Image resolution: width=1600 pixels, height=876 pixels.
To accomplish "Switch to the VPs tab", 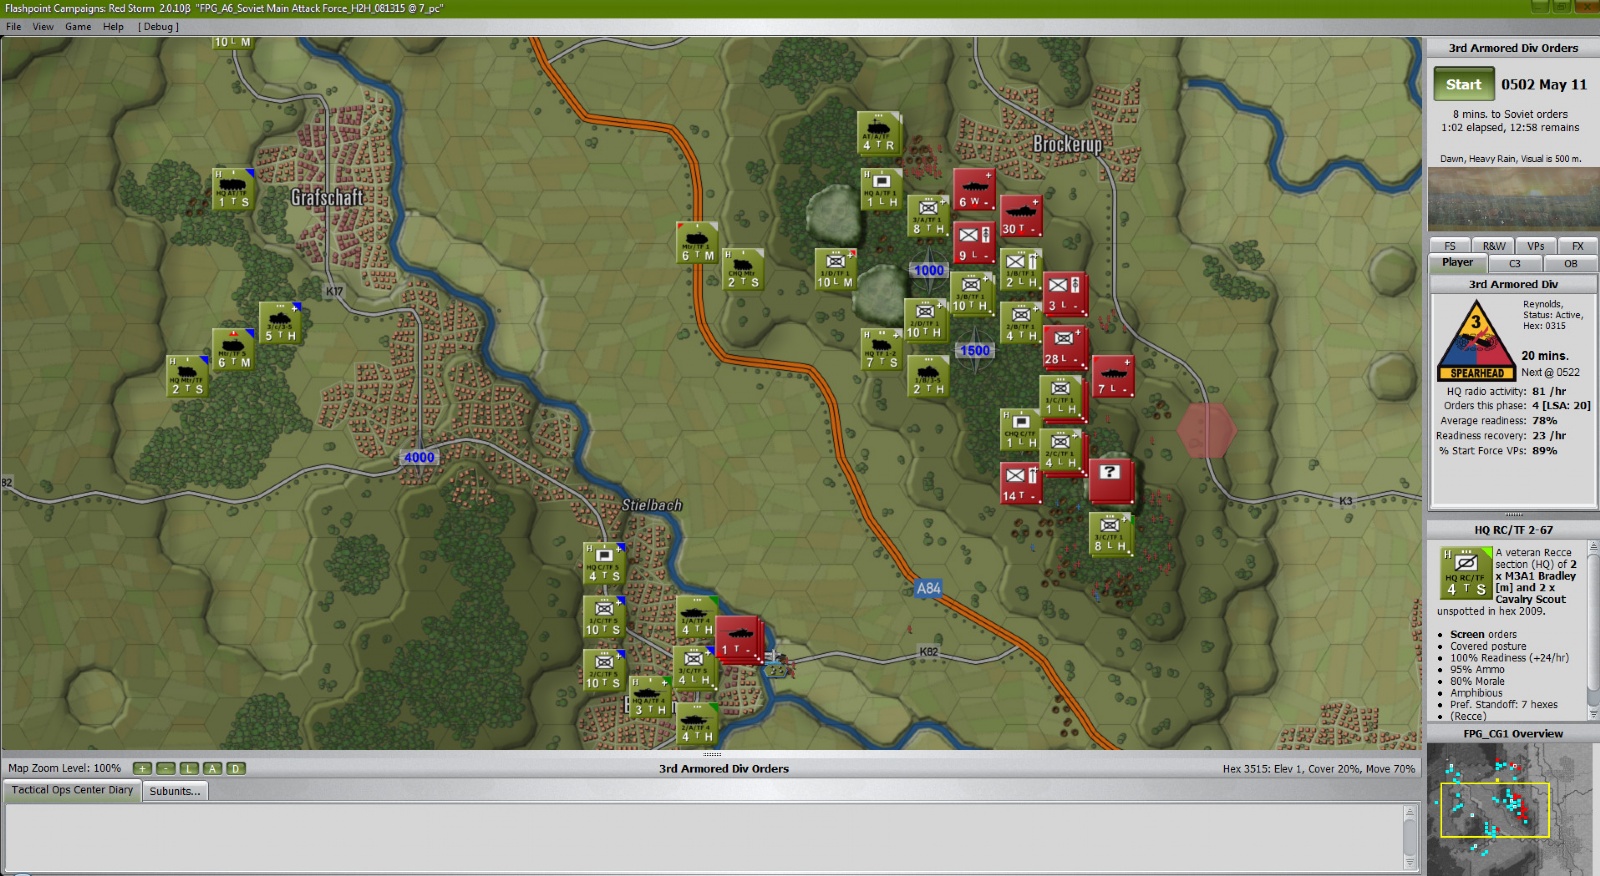I will [x=1535, y=246].
